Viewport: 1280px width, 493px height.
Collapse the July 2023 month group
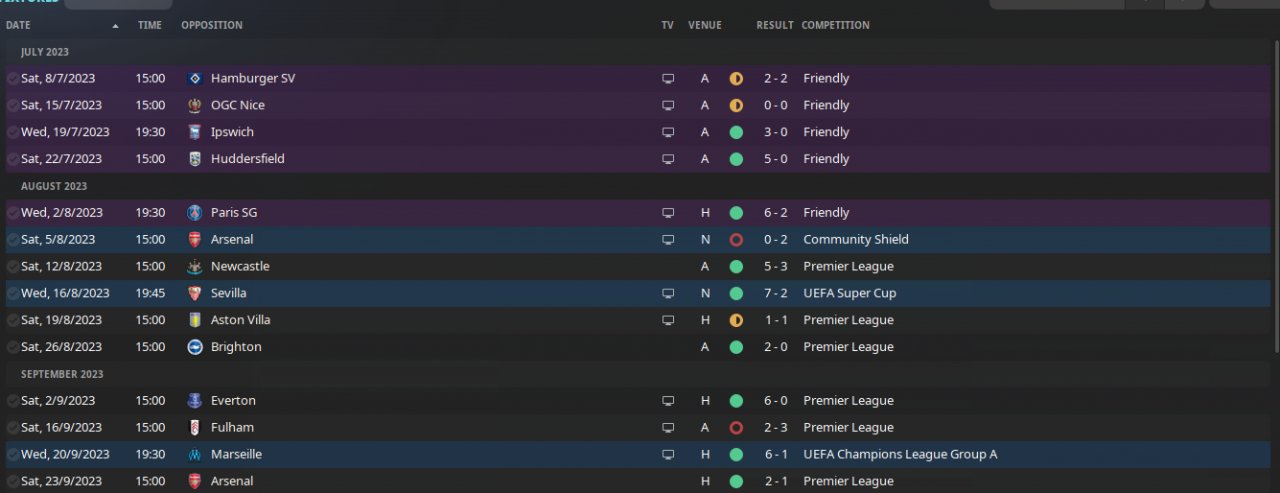pyautogui.click(x=45, y=52)
